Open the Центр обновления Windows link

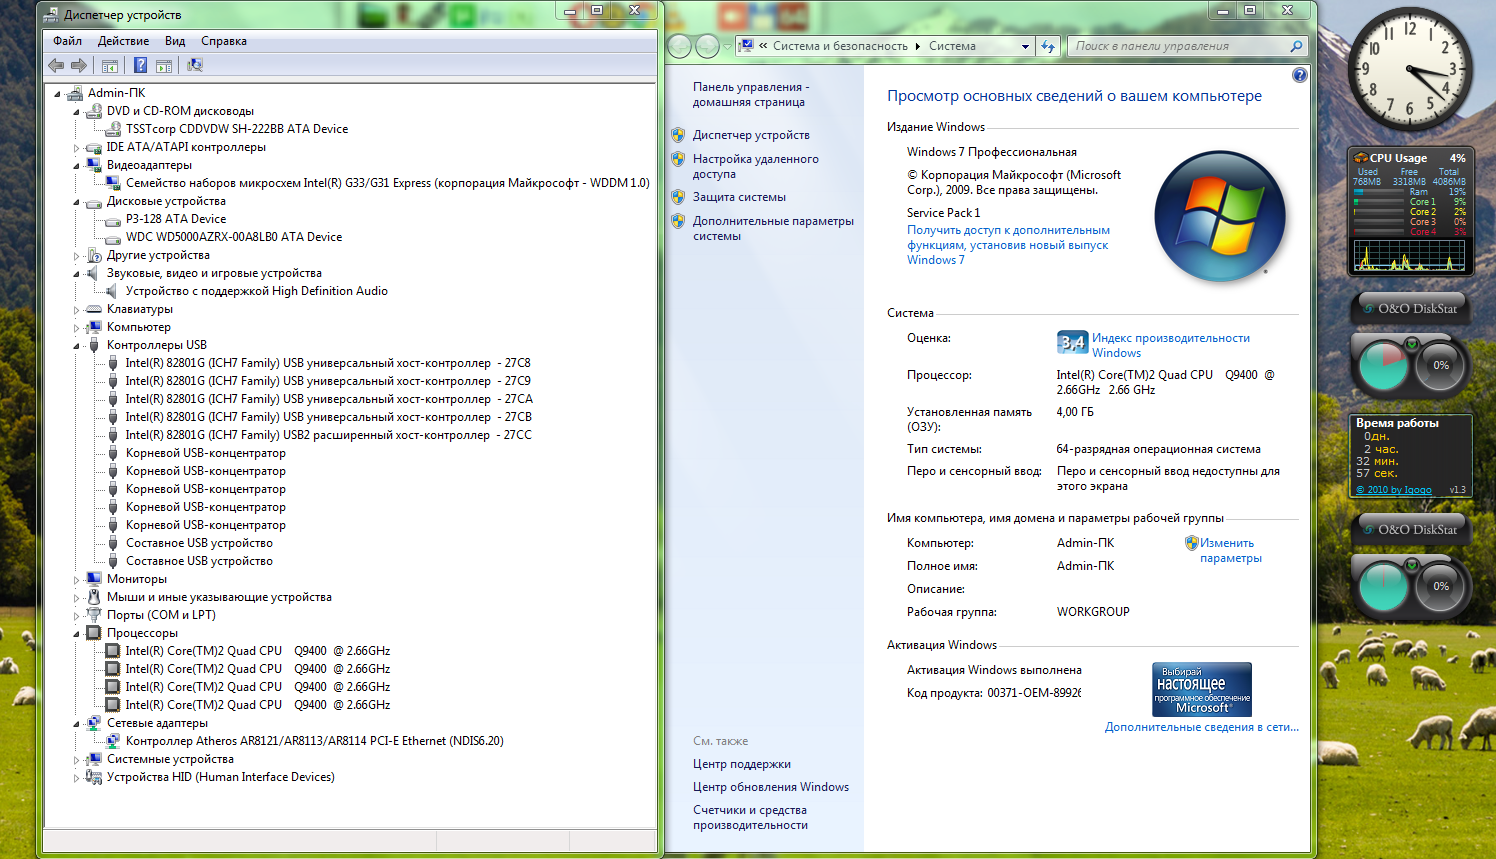[770, 787]
